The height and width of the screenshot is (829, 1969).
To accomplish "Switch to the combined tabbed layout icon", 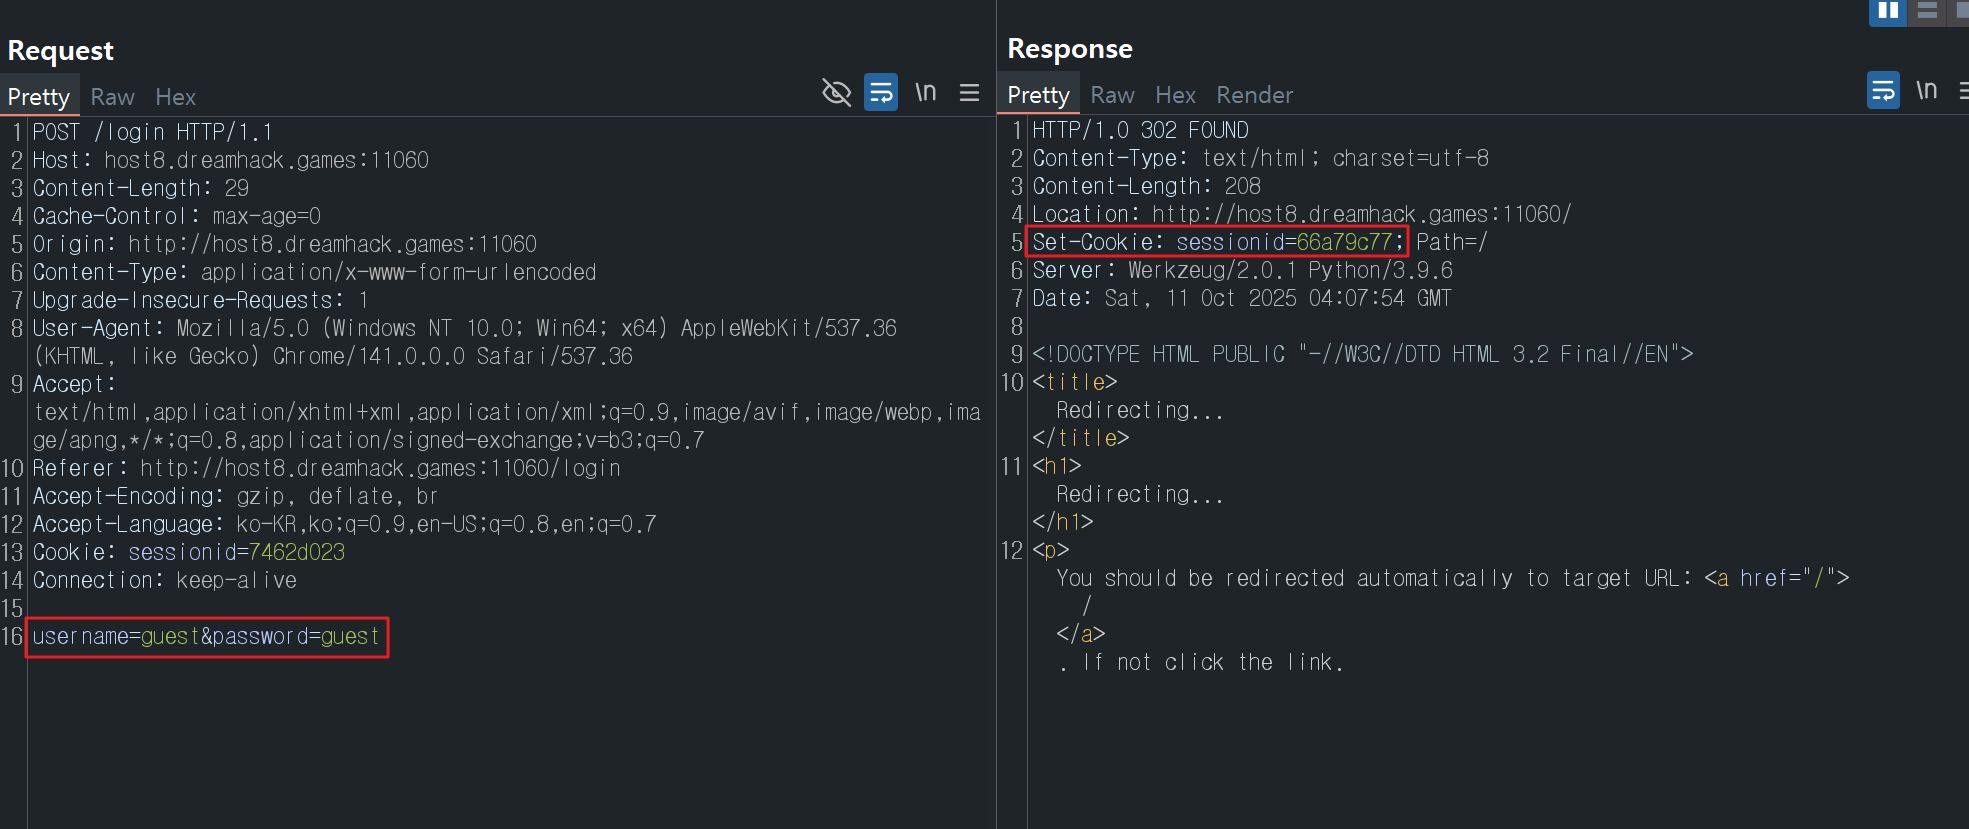I will (1962, 11).
